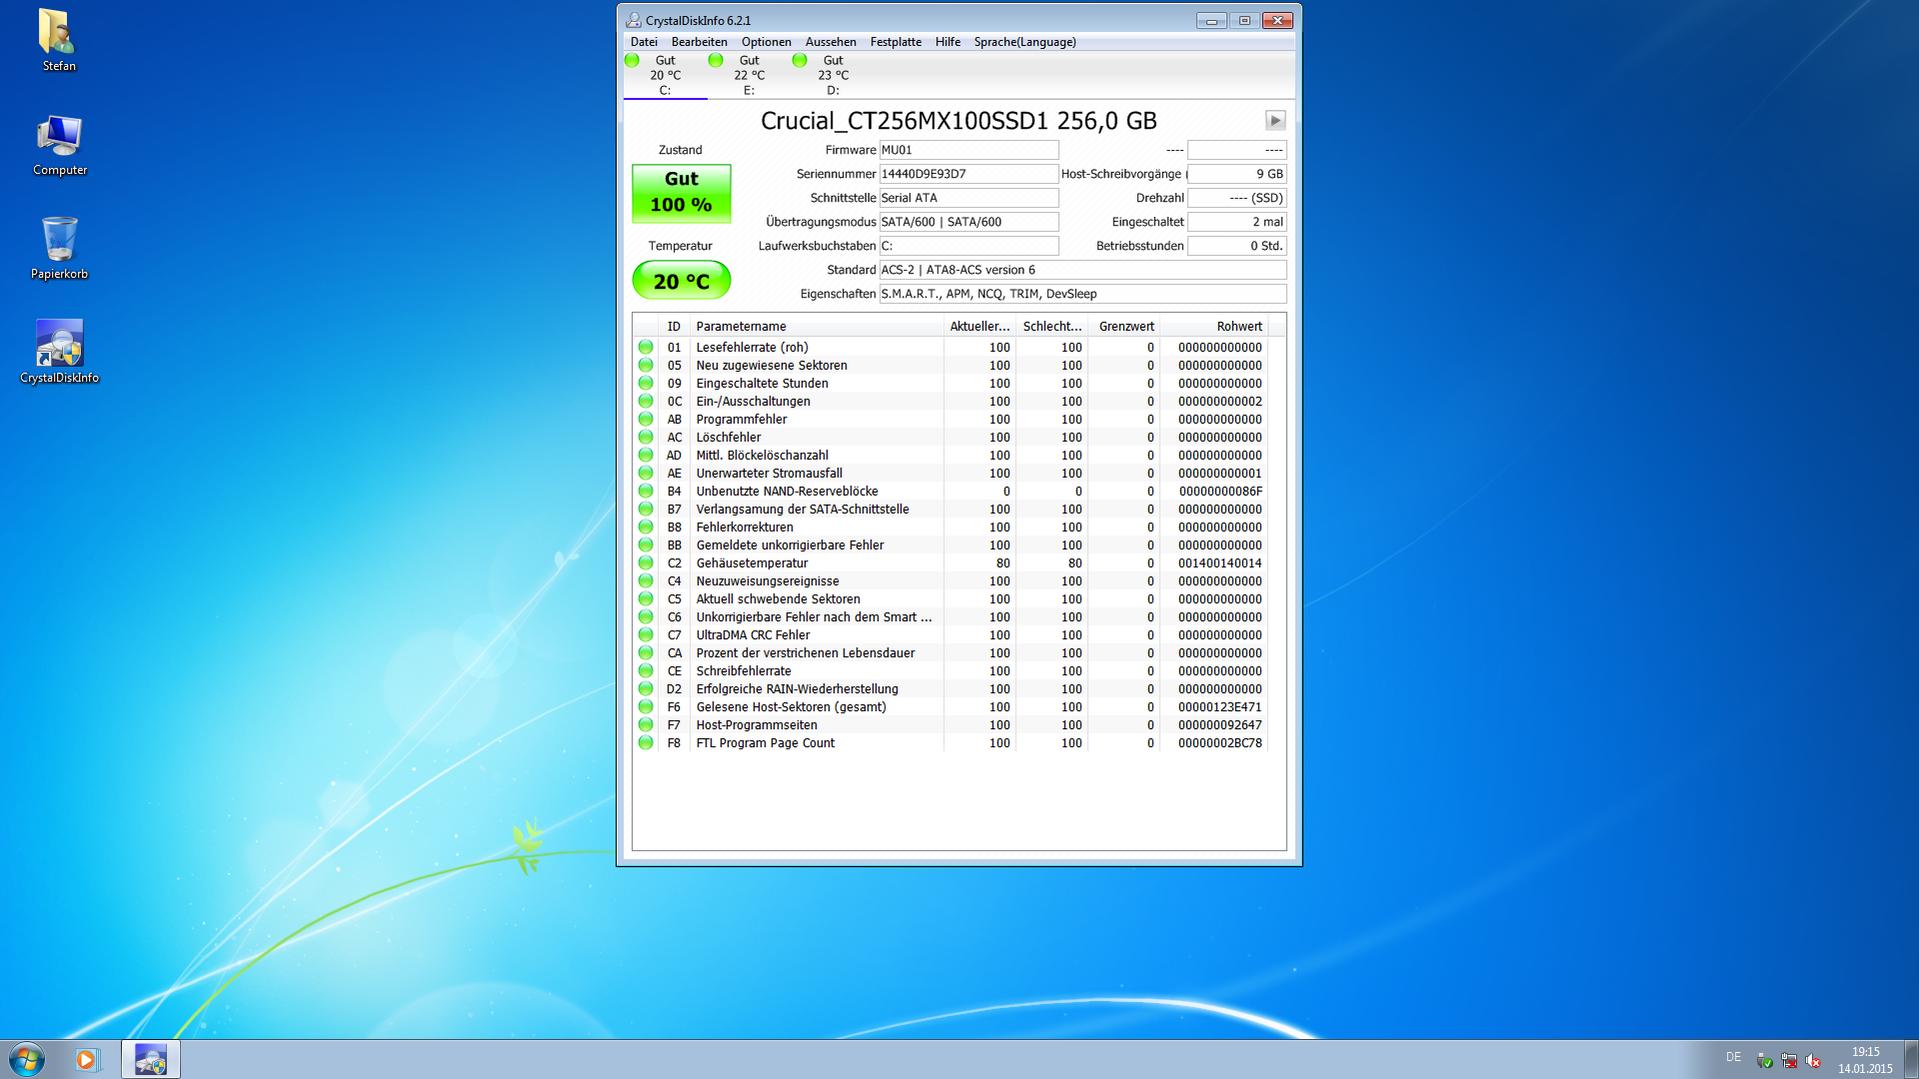Click status dot for UltraDMA CRC Fehler

pos(646,635)
